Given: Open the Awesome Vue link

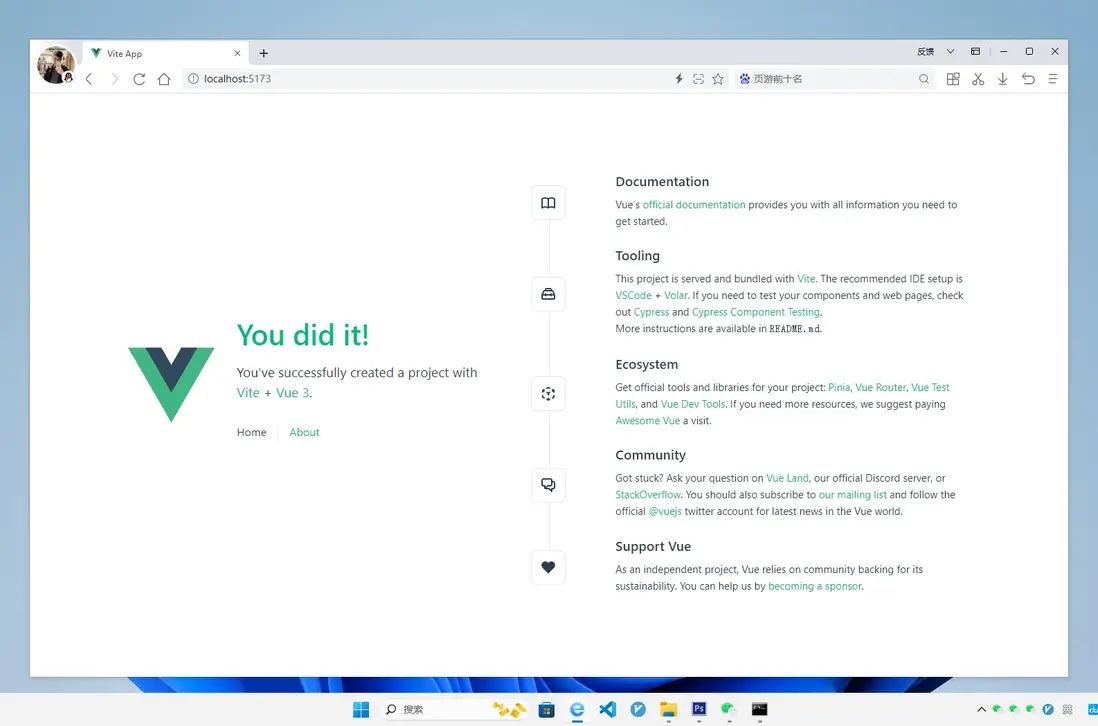Looking at the screenshot, I should (648, 421).
